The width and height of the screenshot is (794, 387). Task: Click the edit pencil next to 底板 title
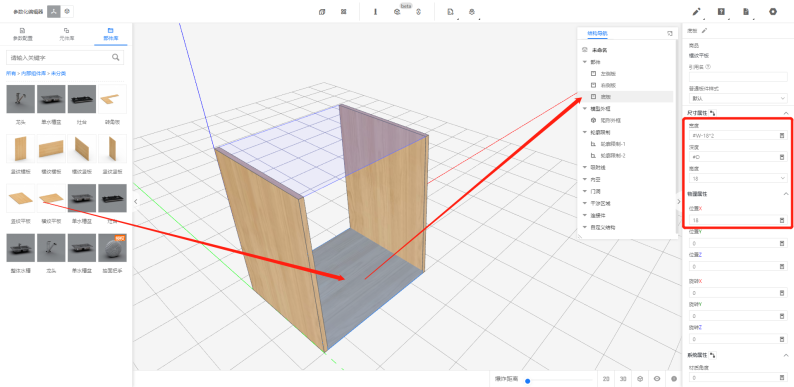pos(704,30)
